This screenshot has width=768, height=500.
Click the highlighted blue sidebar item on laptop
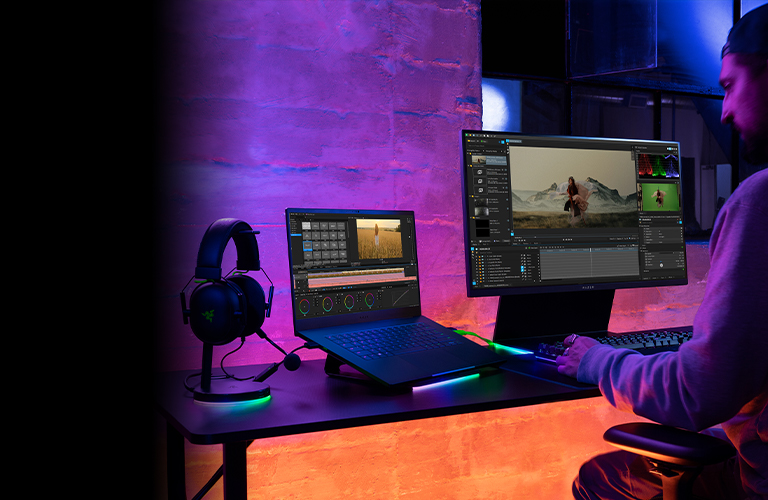tap(296, 235)
